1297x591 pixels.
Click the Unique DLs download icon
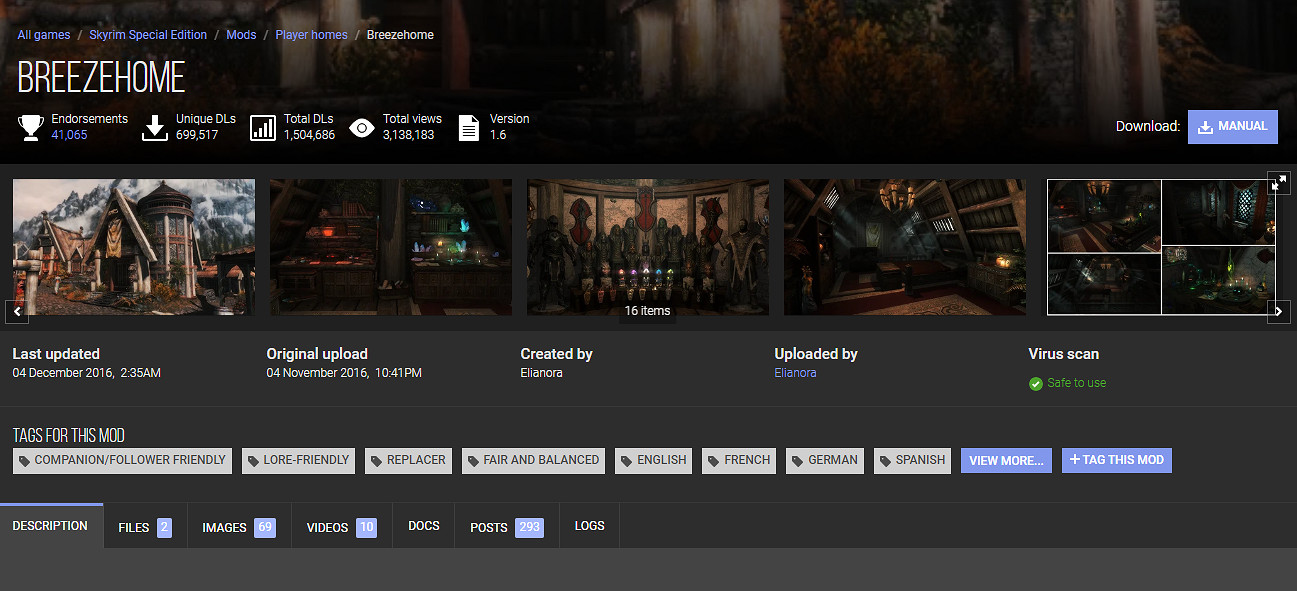tap(155, 127)
